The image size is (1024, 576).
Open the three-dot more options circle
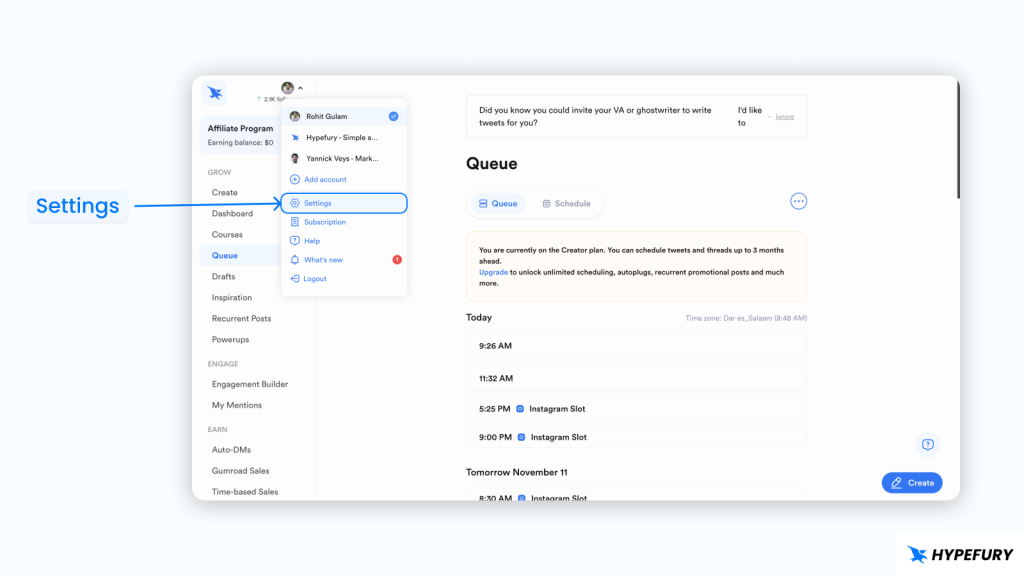(798, 201)
